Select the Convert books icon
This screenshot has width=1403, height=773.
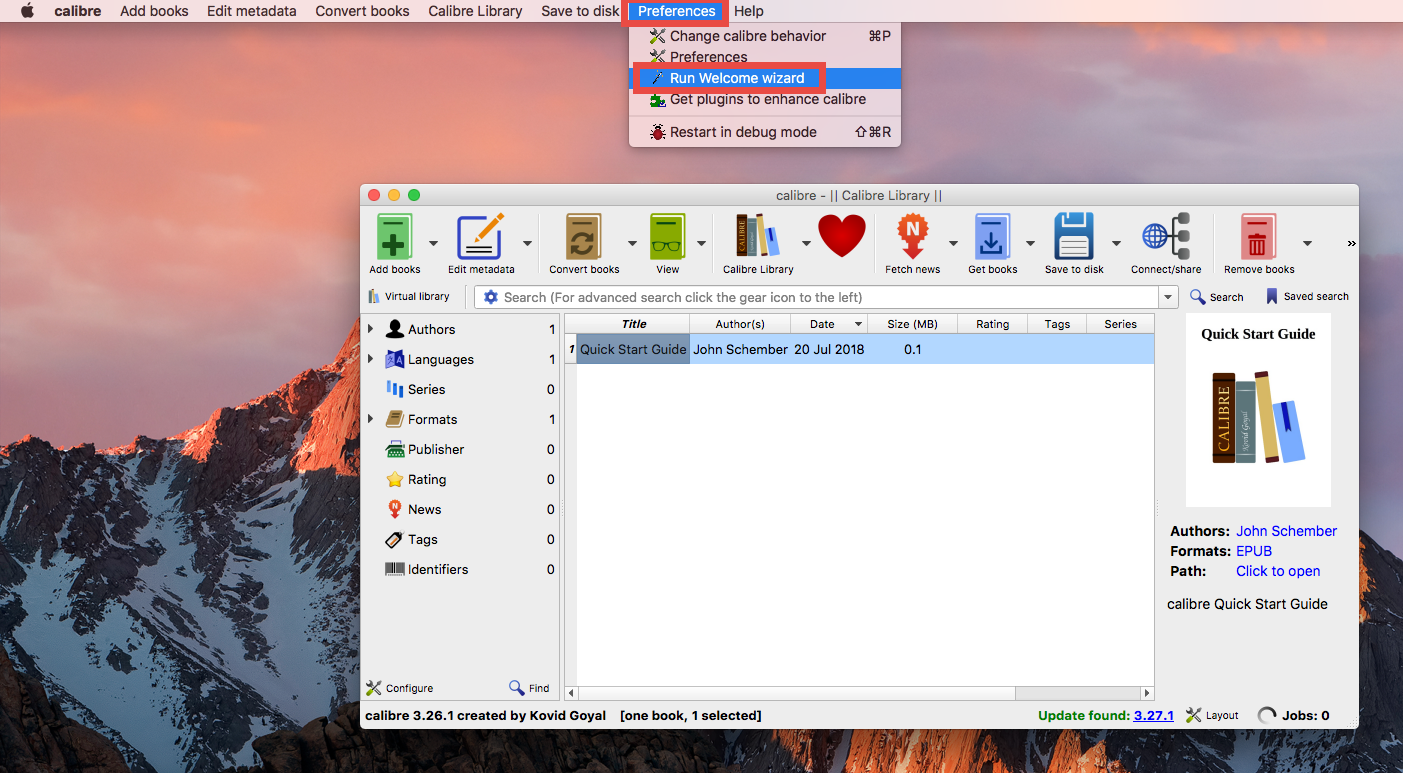click(x=585, y=238)
